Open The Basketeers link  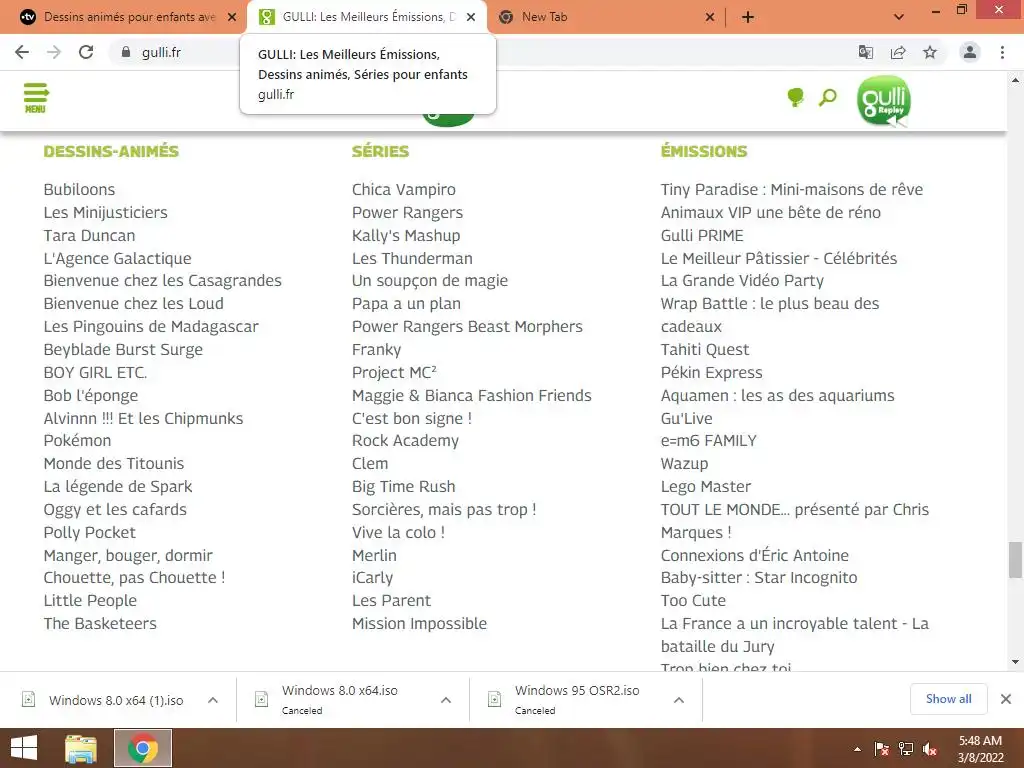[100, 623]
